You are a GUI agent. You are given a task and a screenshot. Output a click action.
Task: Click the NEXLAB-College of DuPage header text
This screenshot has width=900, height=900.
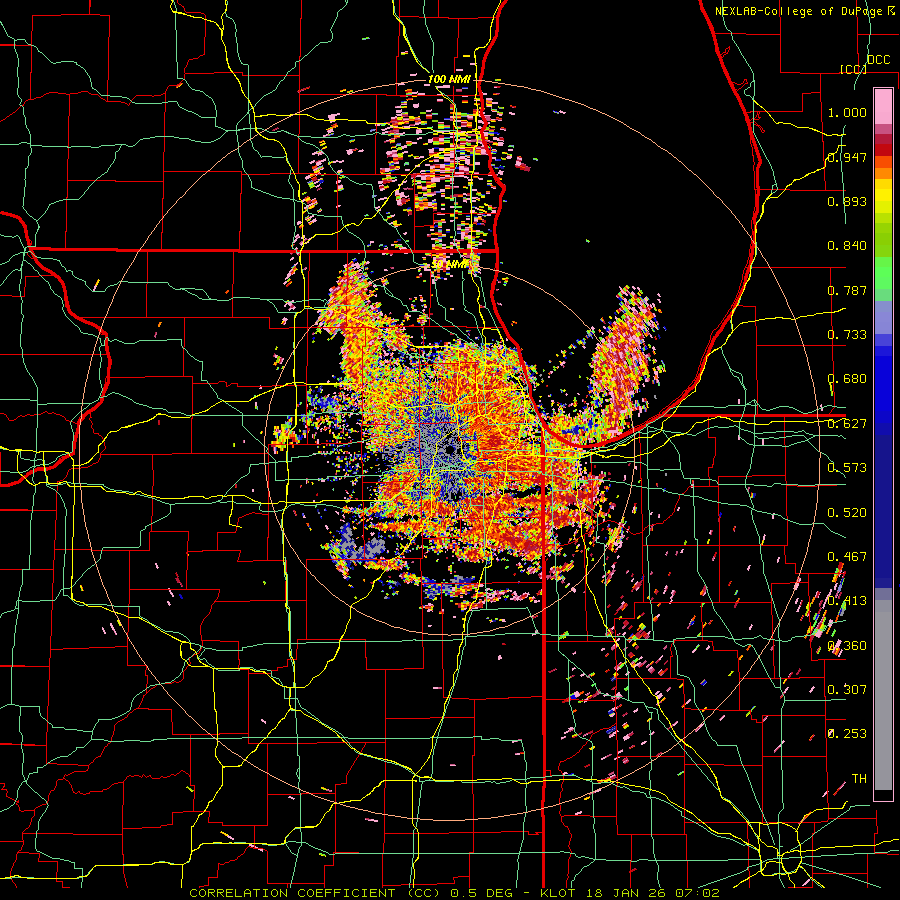[804, 11]
